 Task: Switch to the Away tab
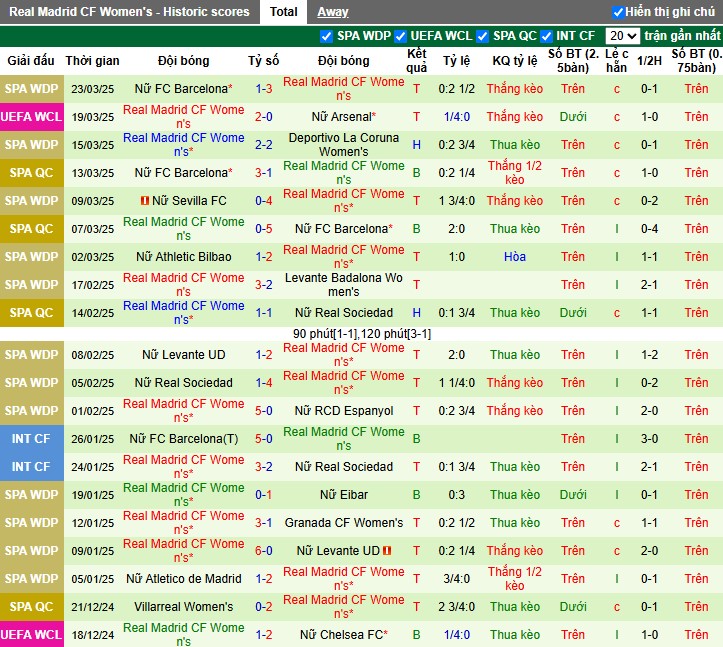[x=332, y=12]
